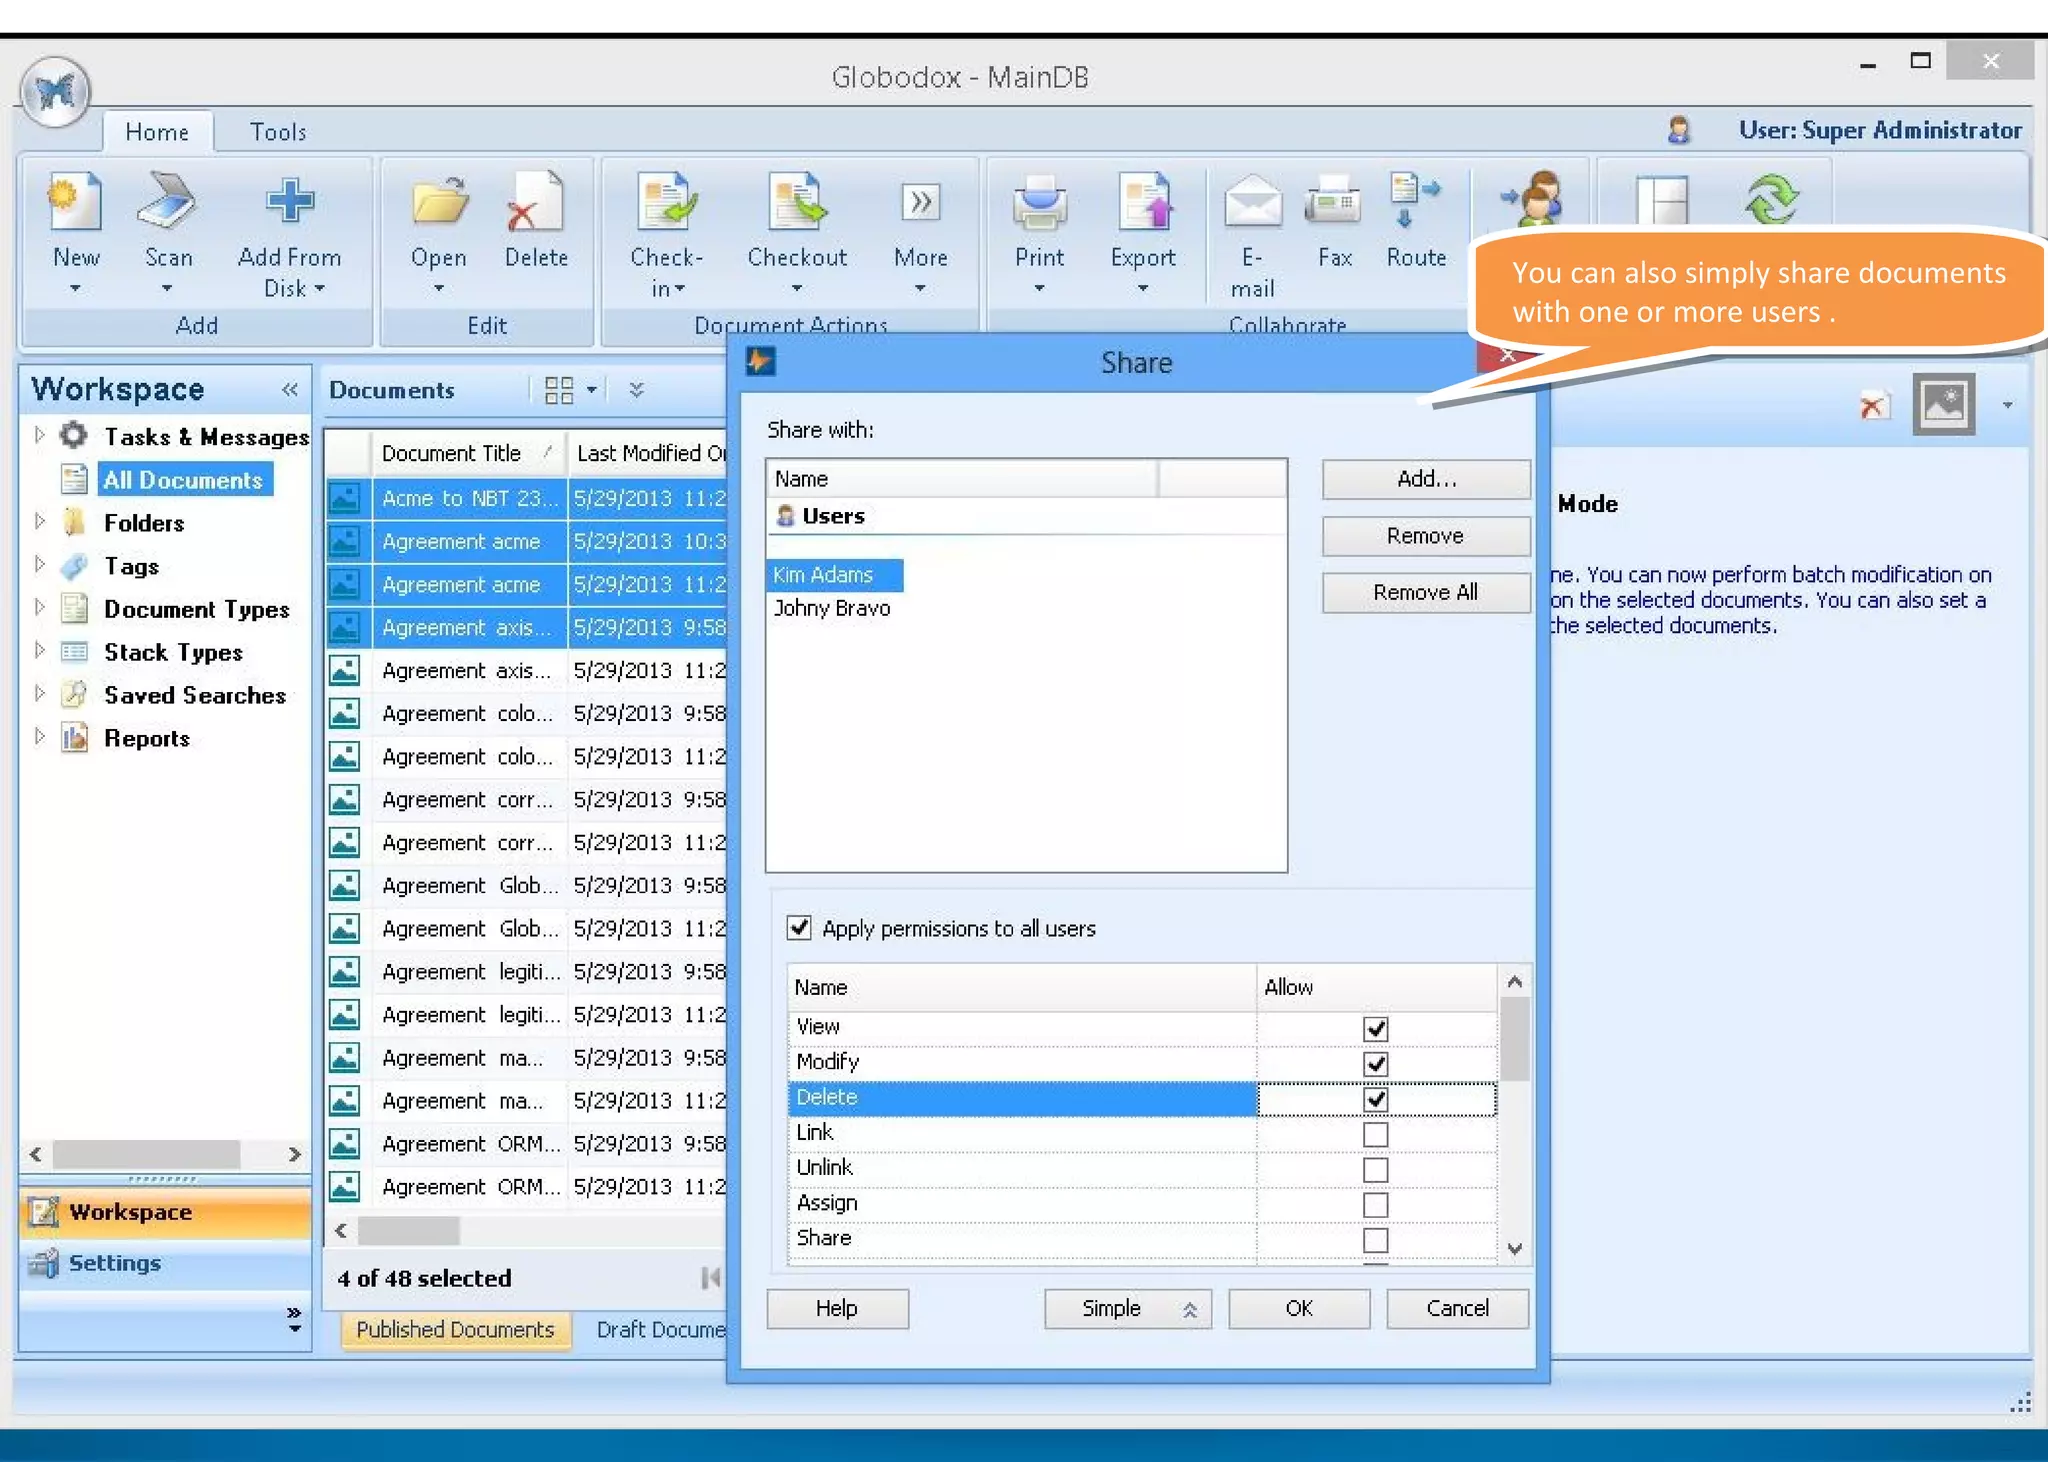The width and height of the screenshot is (2048, 1462).
Task: Click the Check-in icon
Action: click(x=666, y=203)
